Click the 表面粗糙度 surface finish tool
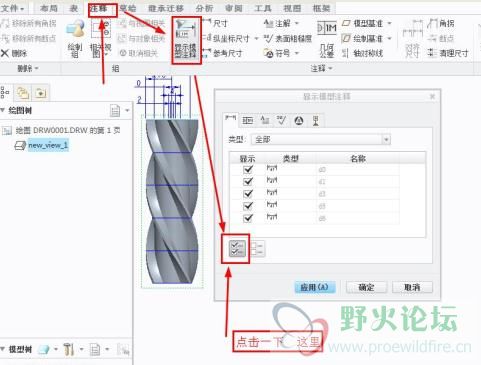 (x=288, y=38)
